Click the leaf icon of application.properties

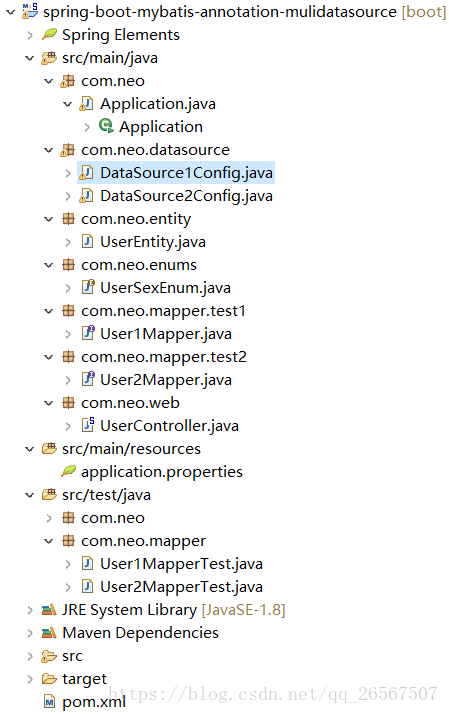coord(68,471)
